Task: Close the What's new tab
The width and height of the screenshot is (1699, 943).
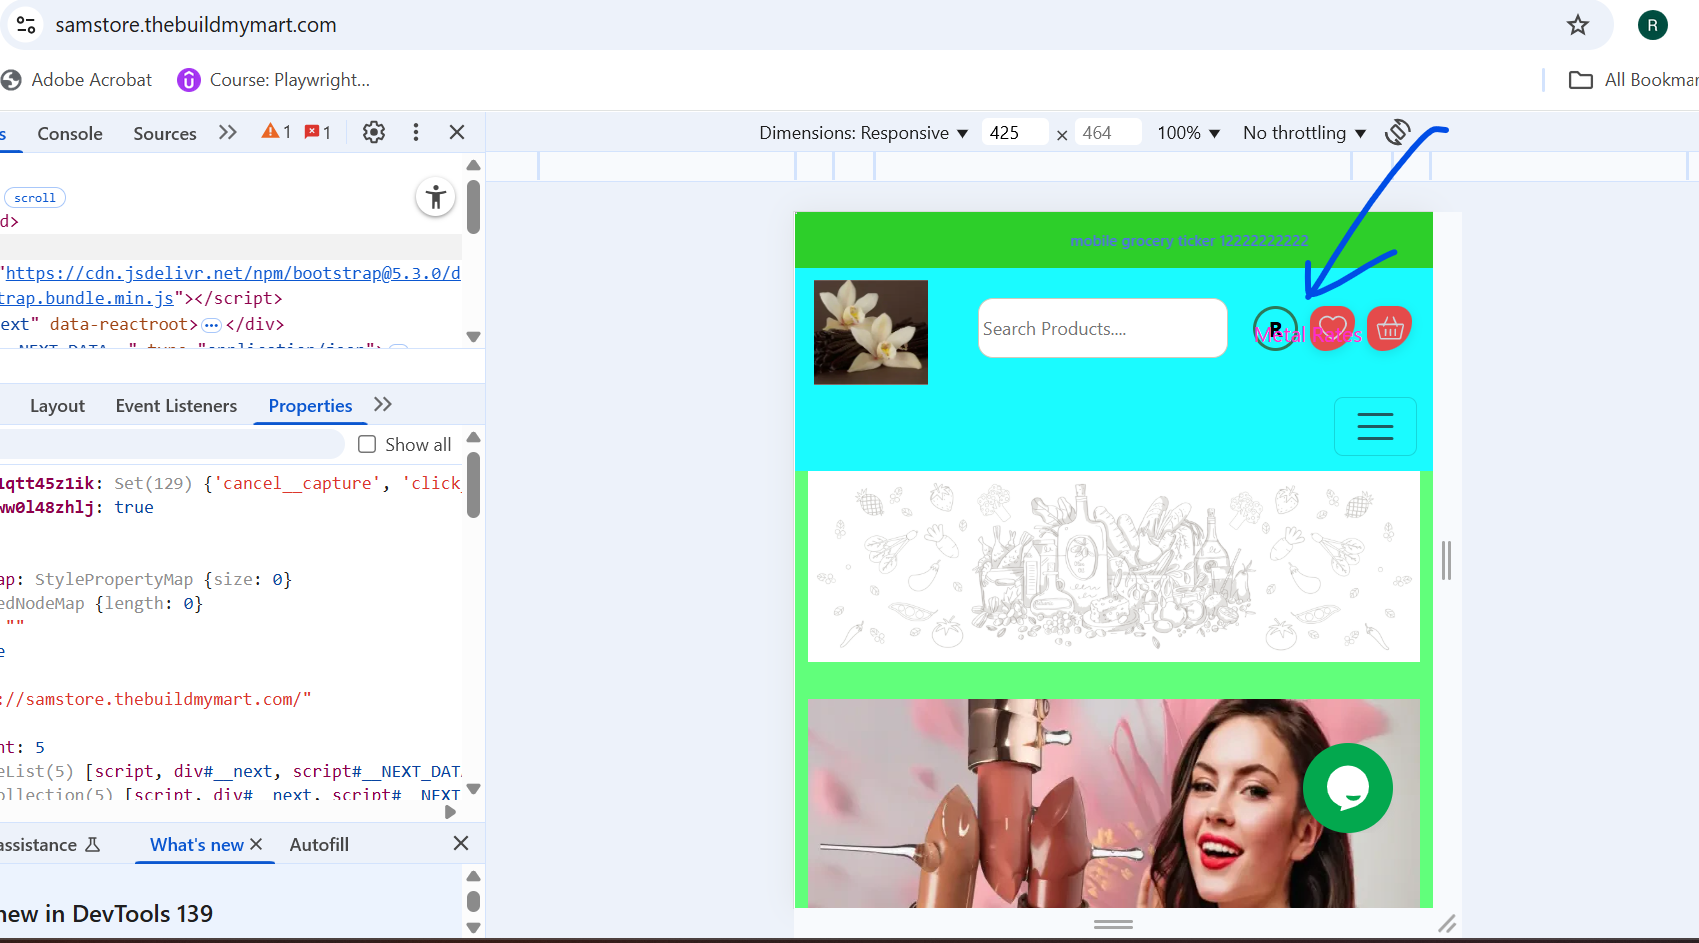Action: [x=256, y=844]
